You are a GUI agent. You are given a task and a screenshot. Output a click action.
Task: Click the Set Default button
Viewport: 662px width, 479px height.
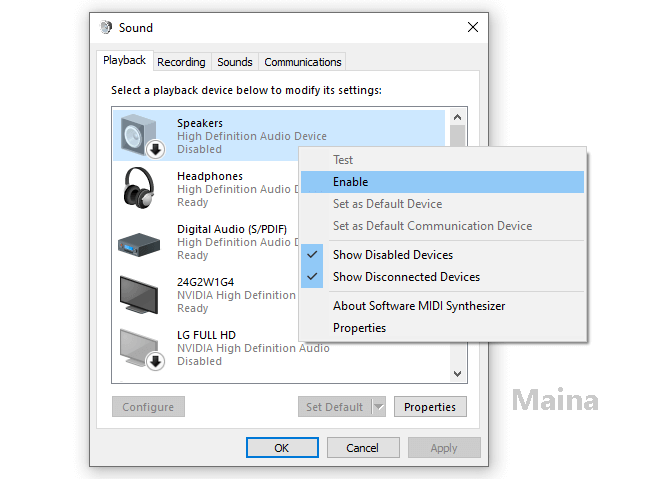pyautogui.click(x=335, y=407)
